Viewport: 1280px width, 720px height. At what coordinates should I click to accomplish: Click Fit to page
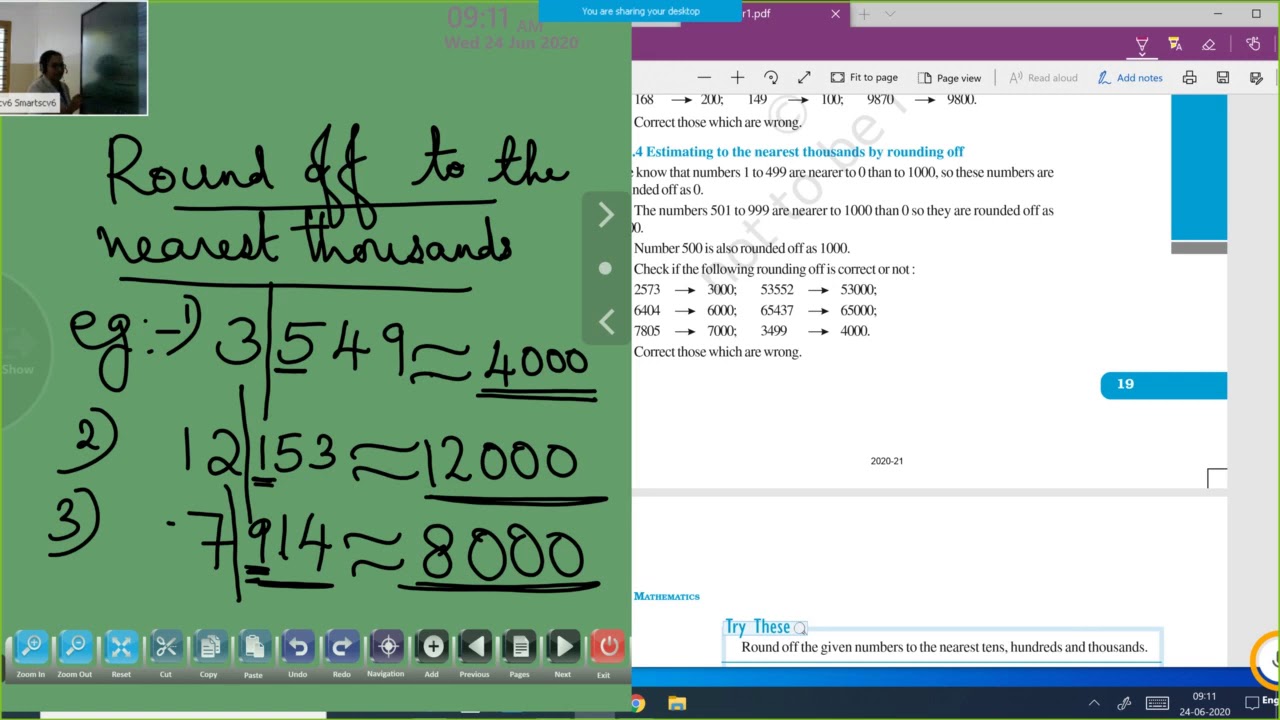coord(864,77)
